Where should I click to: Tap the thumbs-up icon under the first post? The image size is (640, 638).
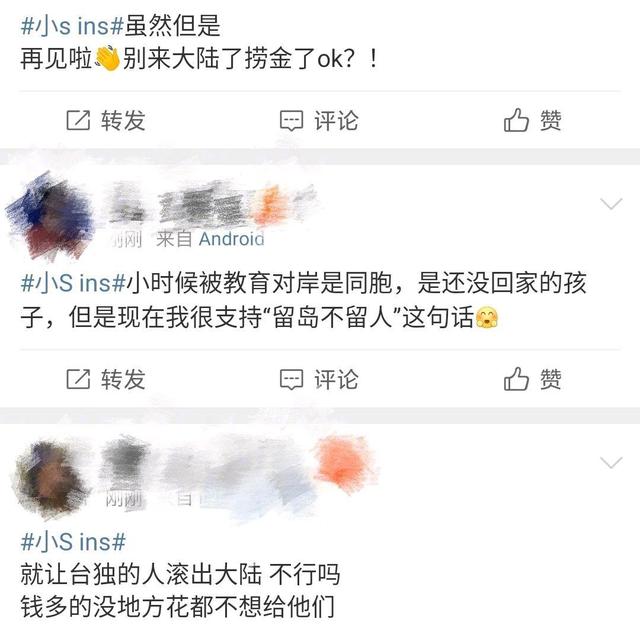[516, 120]
